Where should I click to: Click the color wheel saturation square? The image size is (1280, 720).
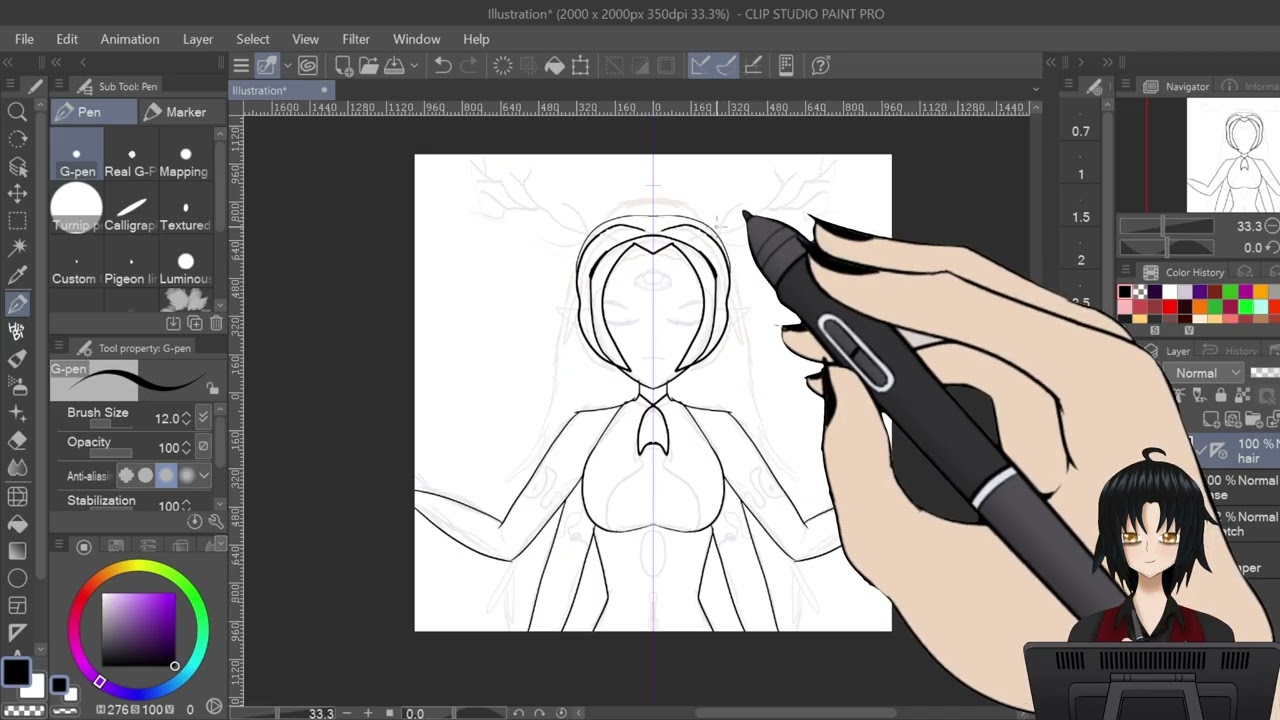click(139, 629)
